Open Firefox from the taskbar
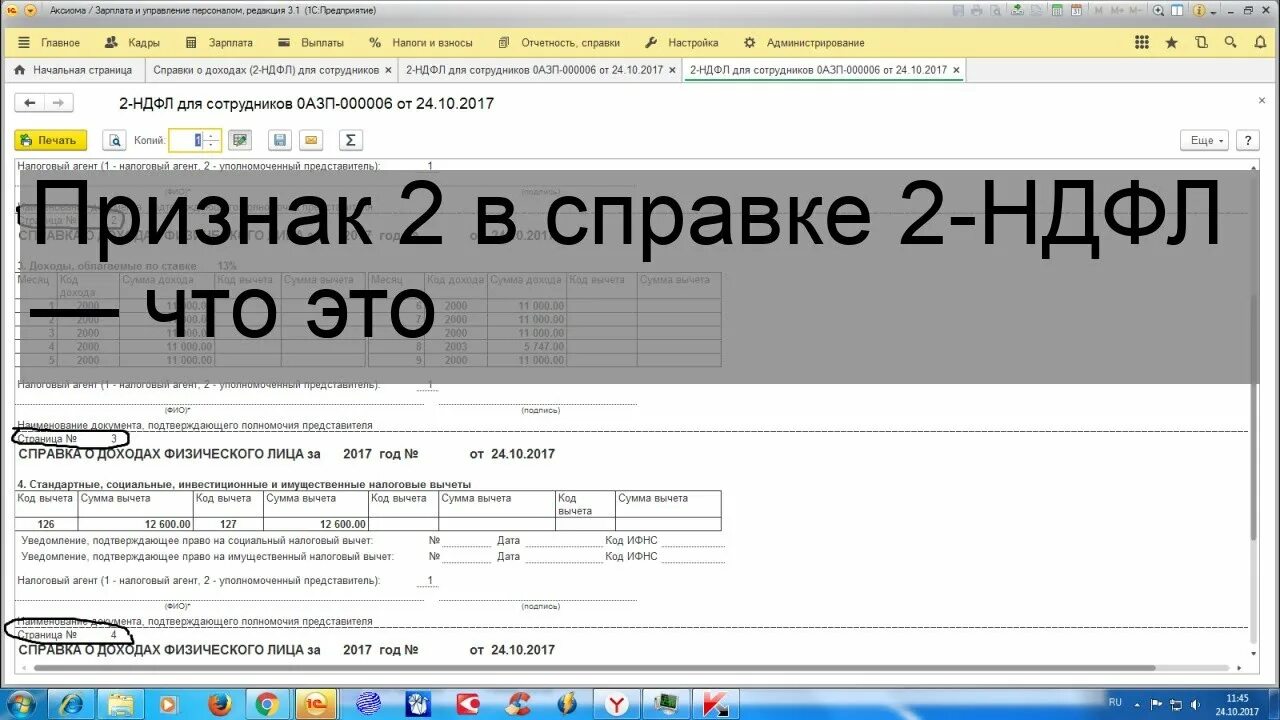Screen dimensions: 1280x720 pos(220,703)
